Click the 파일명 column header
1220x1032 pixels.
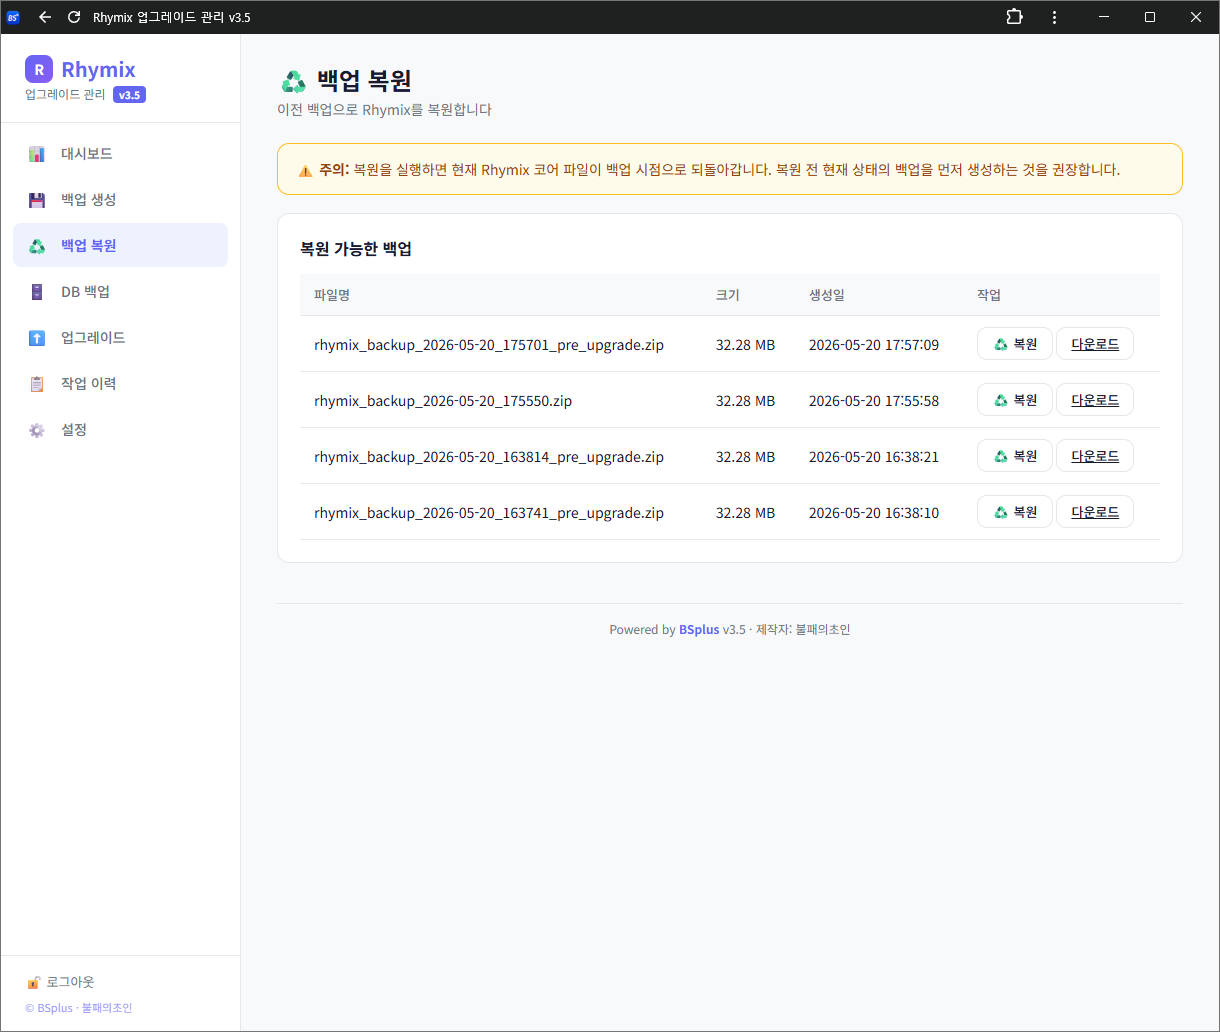point(332,295)
